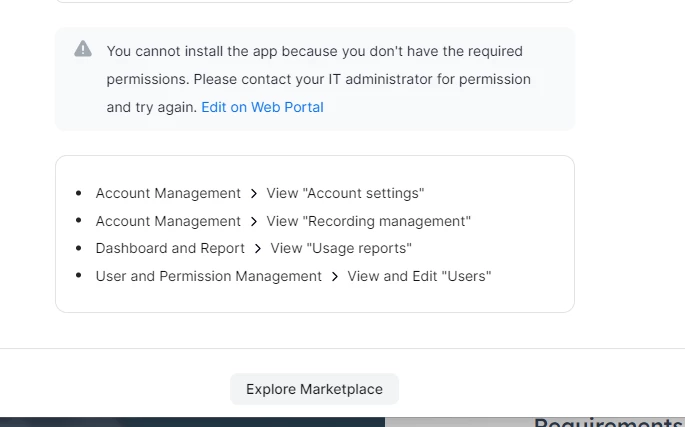Click the dark image thumbnail at bottom left
Screen dimensions: 685x427
pos(190,422)
